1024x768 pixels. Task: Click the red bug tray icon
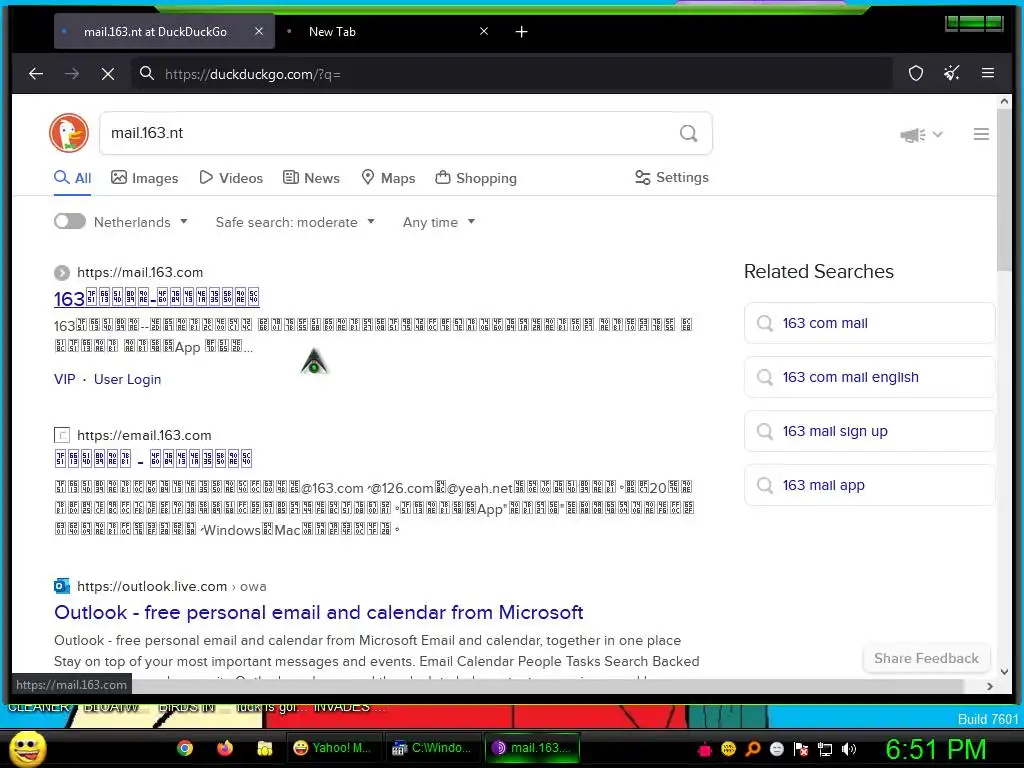pos(705,749)
